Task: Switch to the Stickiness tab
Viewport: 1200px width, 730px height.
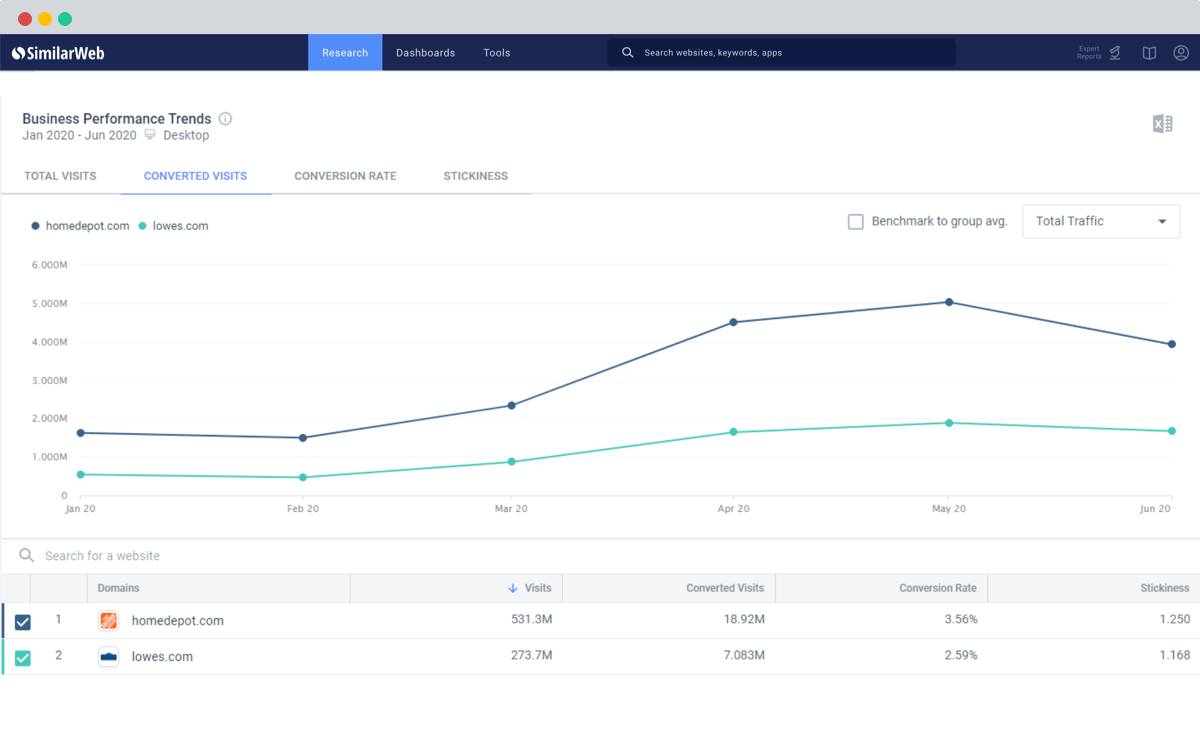Action: 476,176
